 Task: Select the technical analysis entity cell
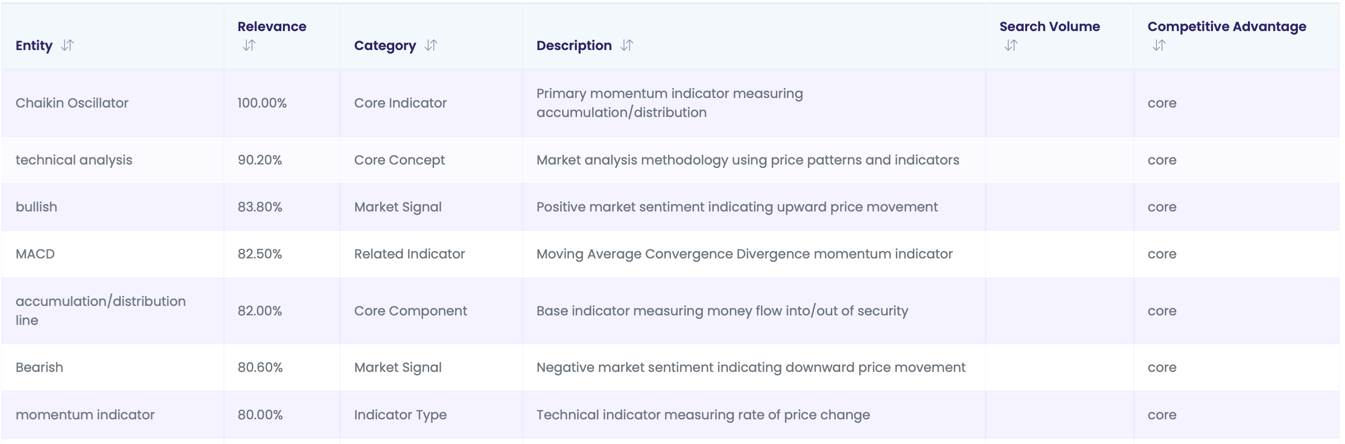click(x=74, y=160)
